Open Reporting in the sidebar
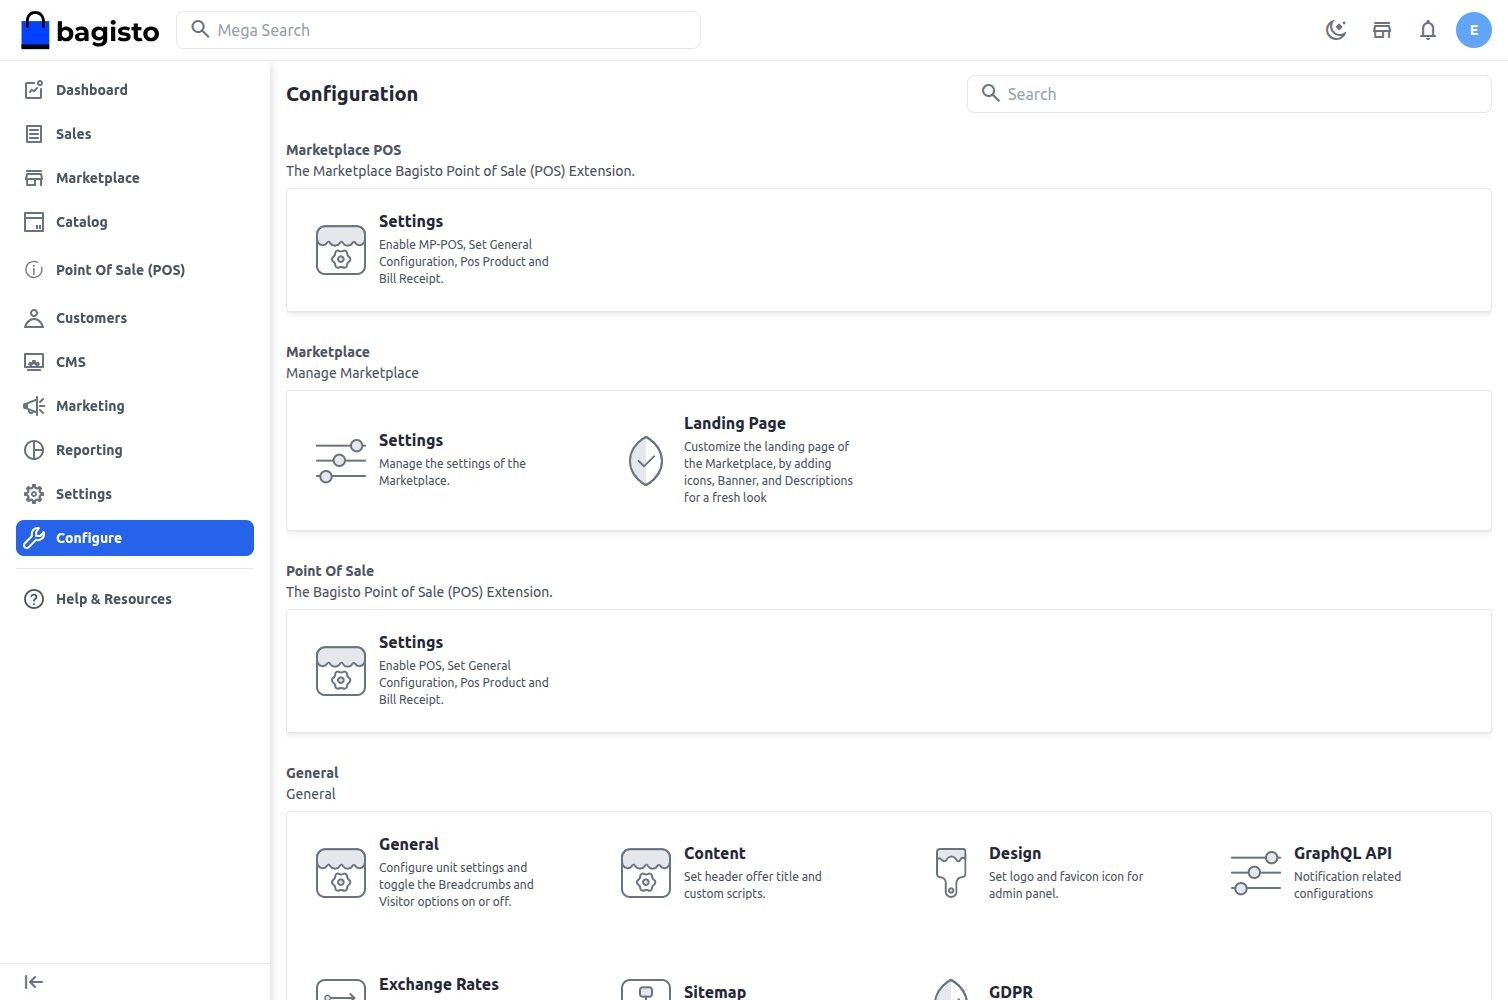Viewport: 1508px width, 1000px height. click(x=135, y=450)
